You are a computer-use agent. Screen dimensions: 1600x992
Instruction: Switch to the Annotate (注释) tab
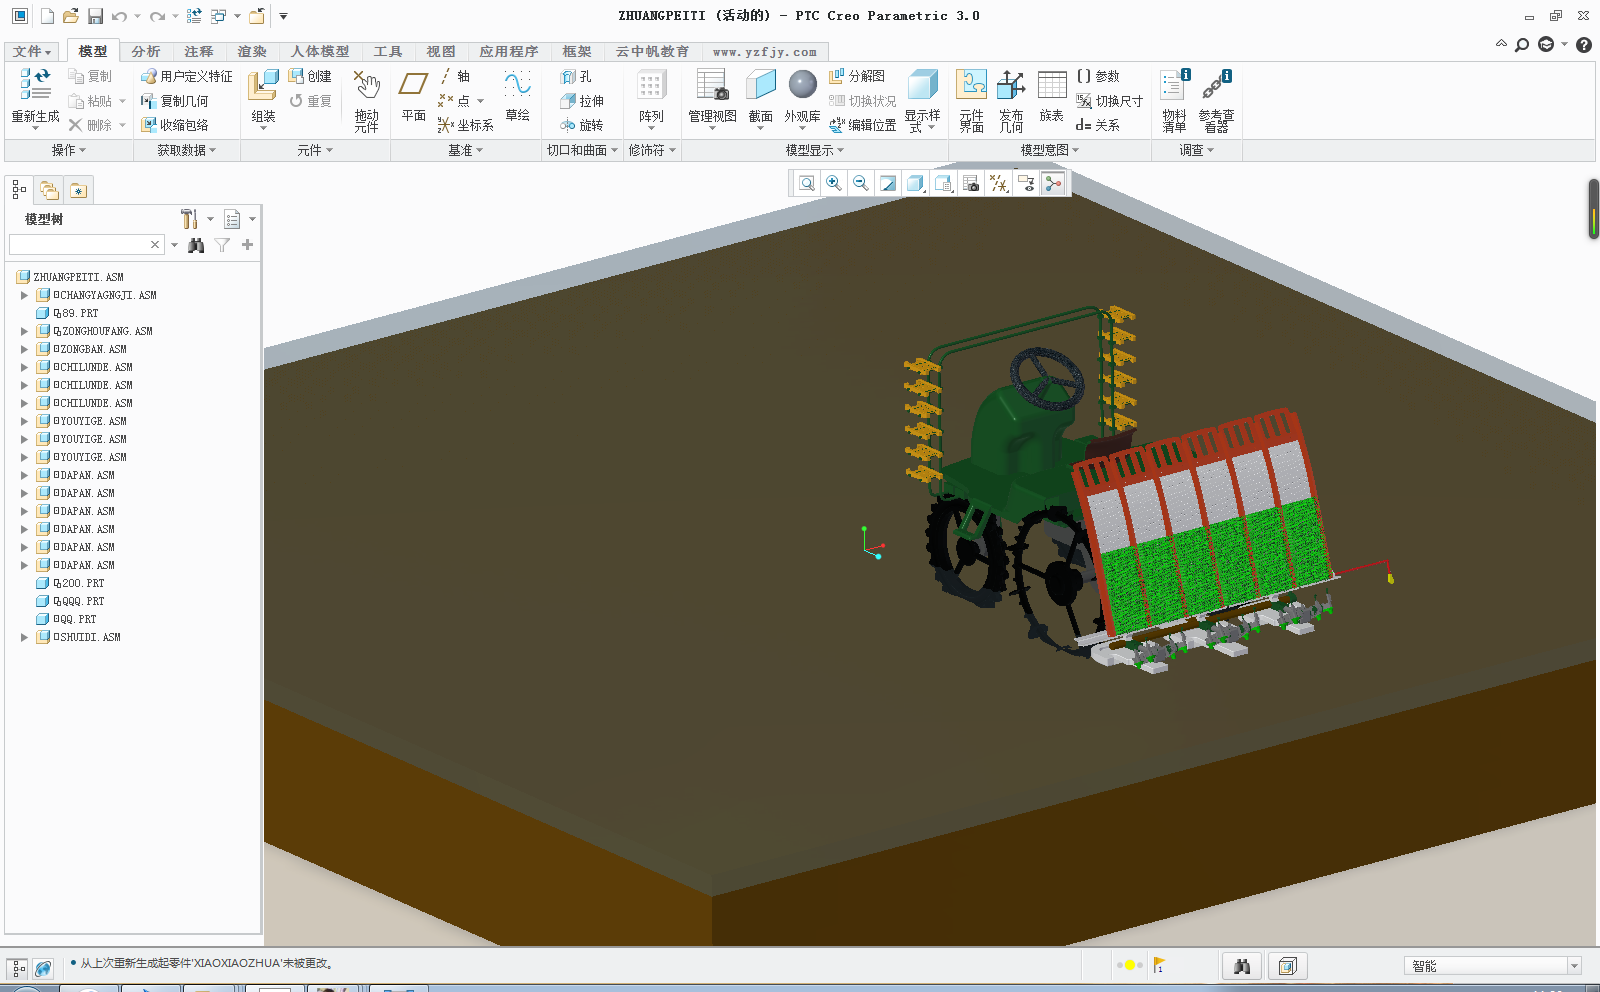click(x=199, y=51)
